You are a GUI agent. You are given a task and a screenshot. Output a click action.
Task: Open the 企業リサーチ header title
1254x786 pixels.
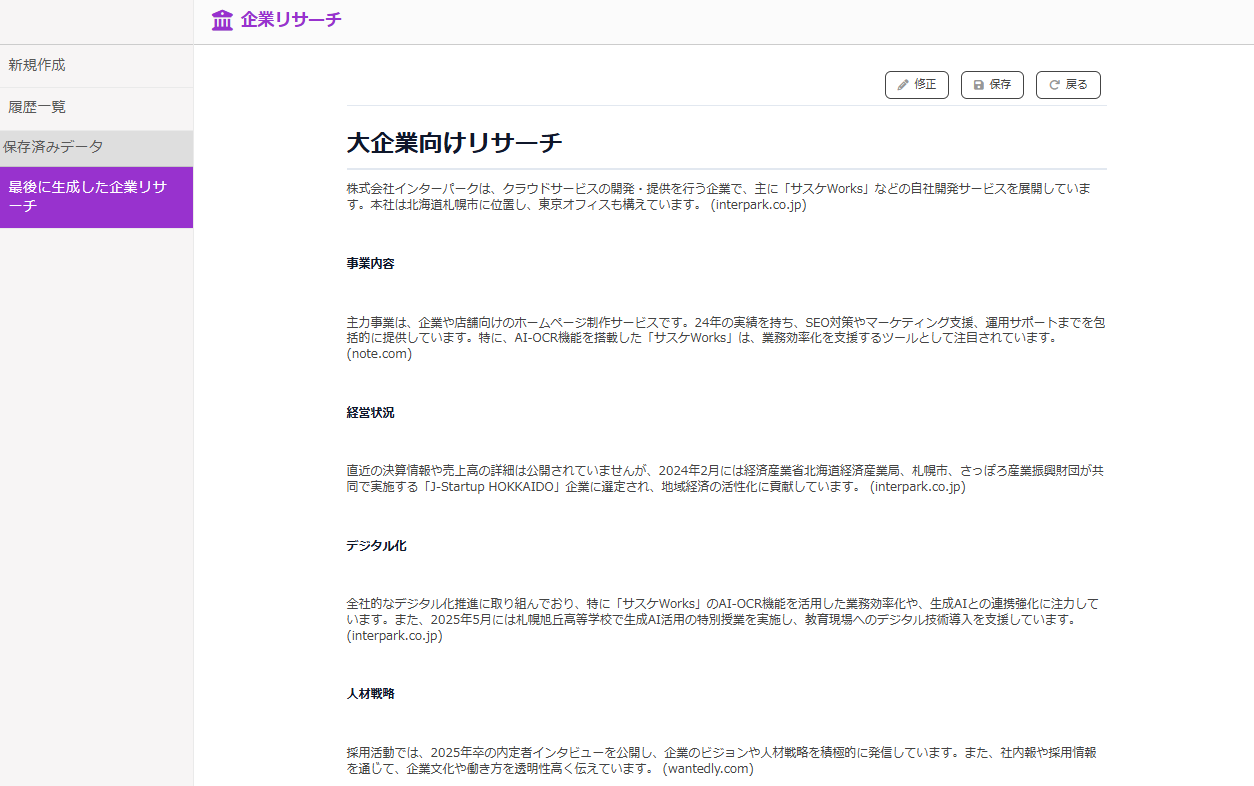point(291,20)
